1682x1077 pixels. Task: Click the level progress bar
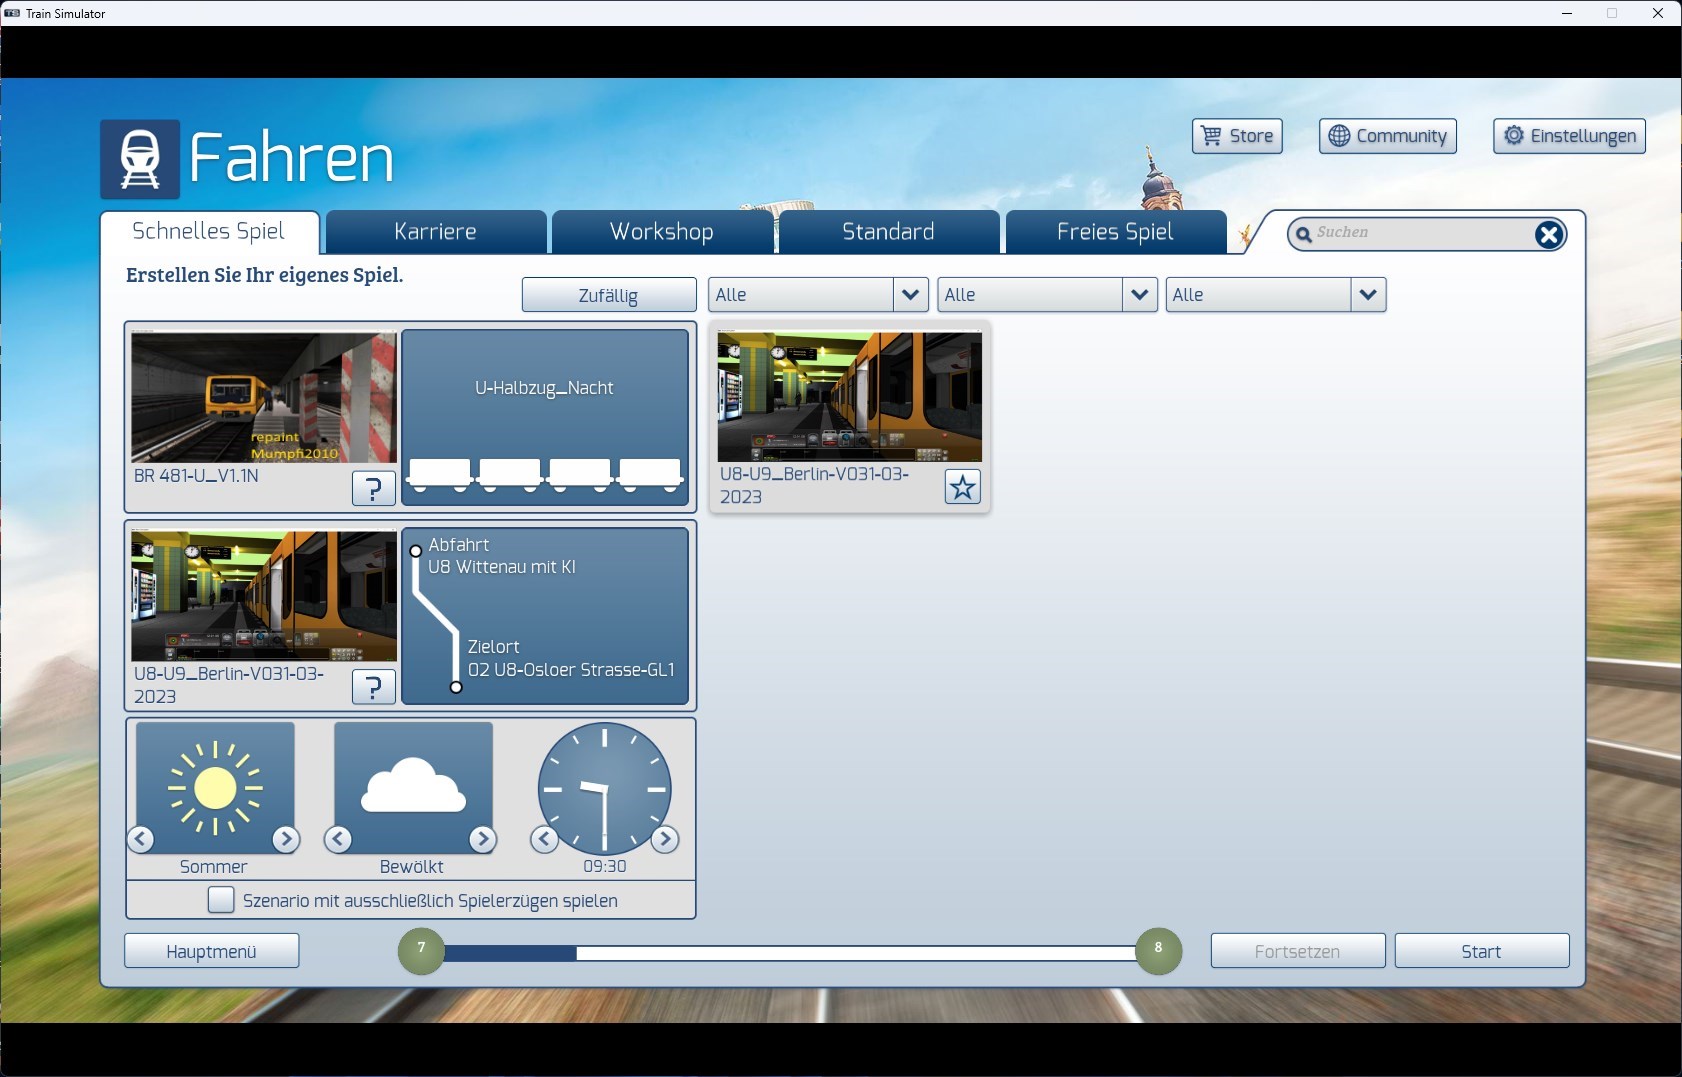coord(790,953)
